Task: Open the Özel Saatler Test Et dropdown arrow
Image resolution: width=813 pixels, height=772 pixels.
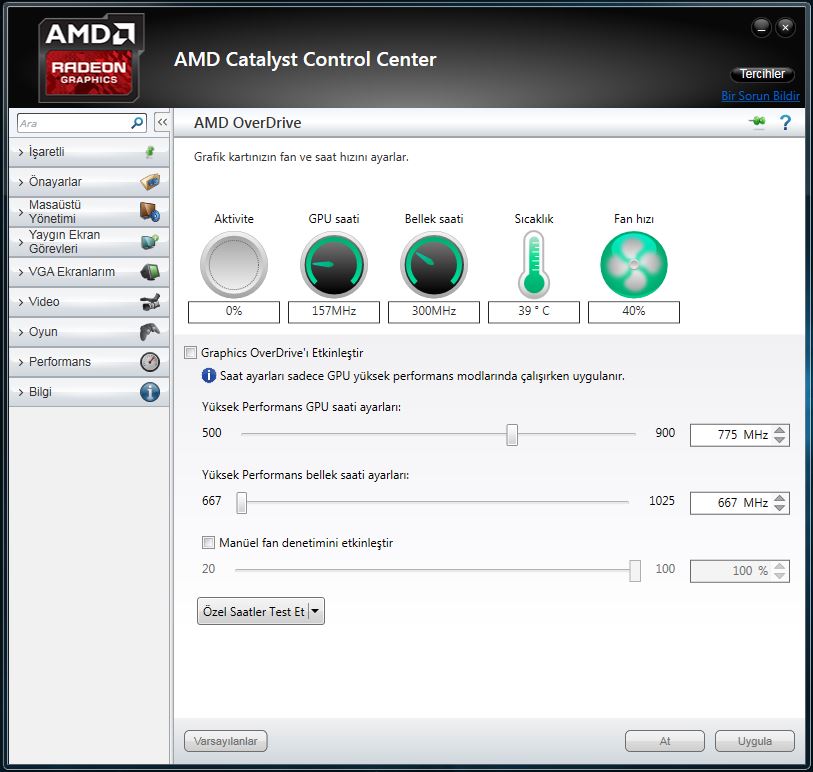Action: coord(315,611)
